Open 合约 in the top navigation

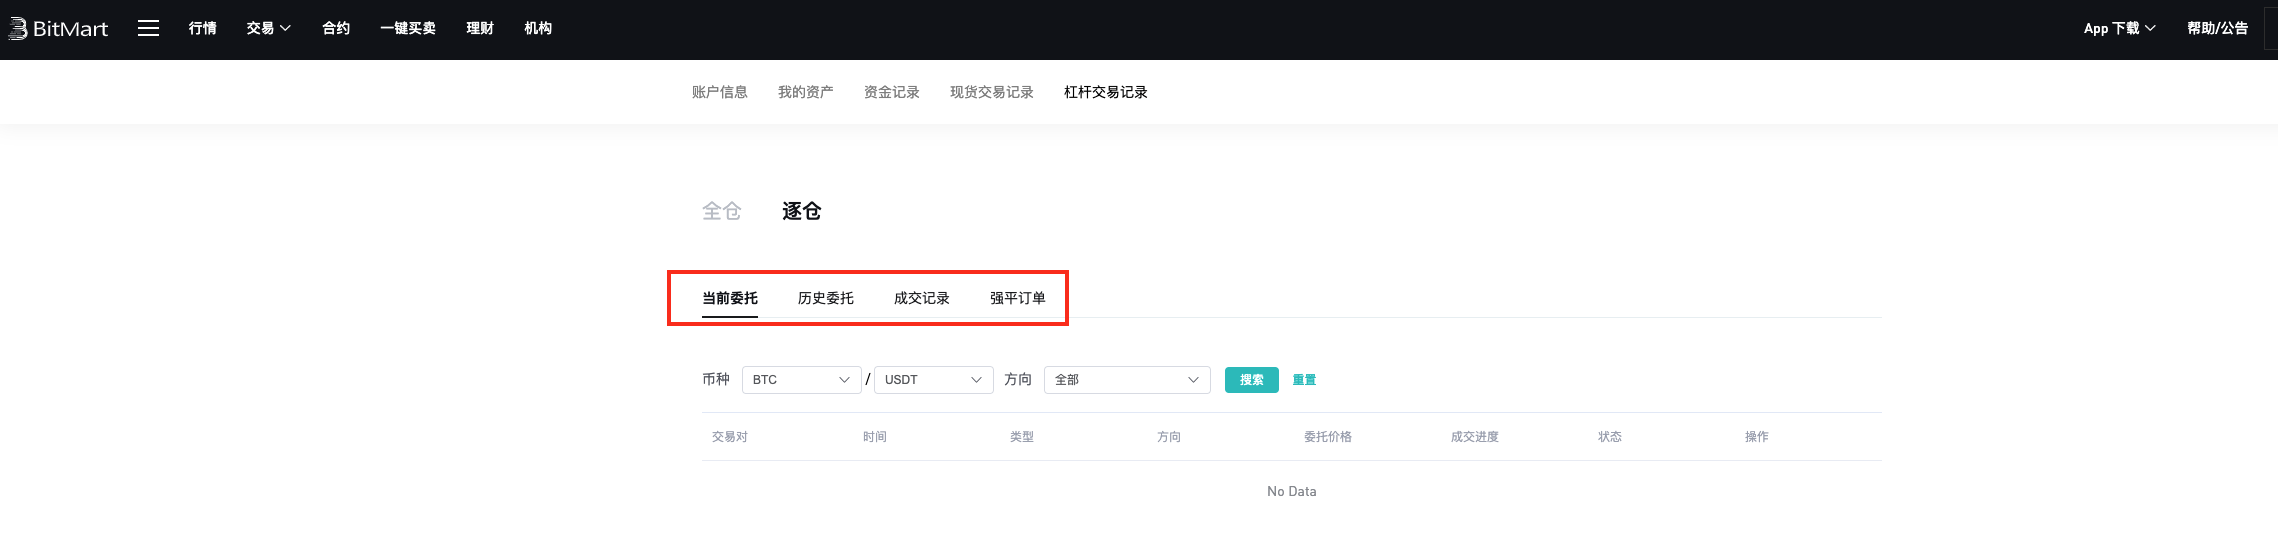(336, 29)
